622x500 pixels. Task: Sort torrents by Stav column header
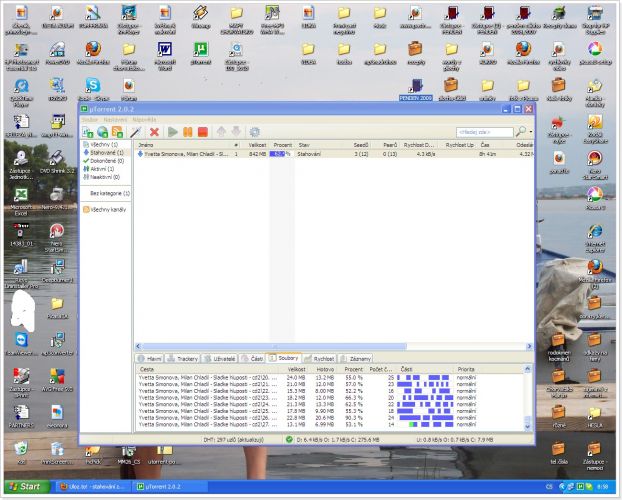pyautogui.click(x=321, y=145)
